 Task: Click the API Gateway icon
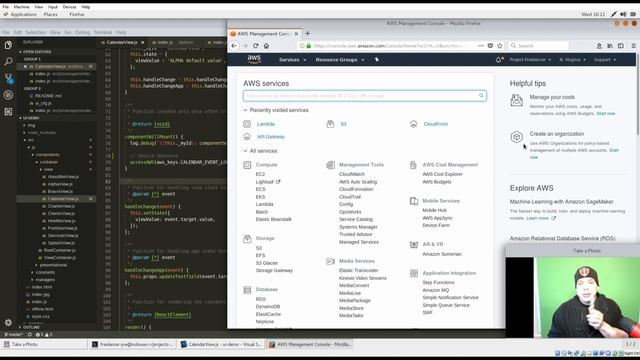247,137
